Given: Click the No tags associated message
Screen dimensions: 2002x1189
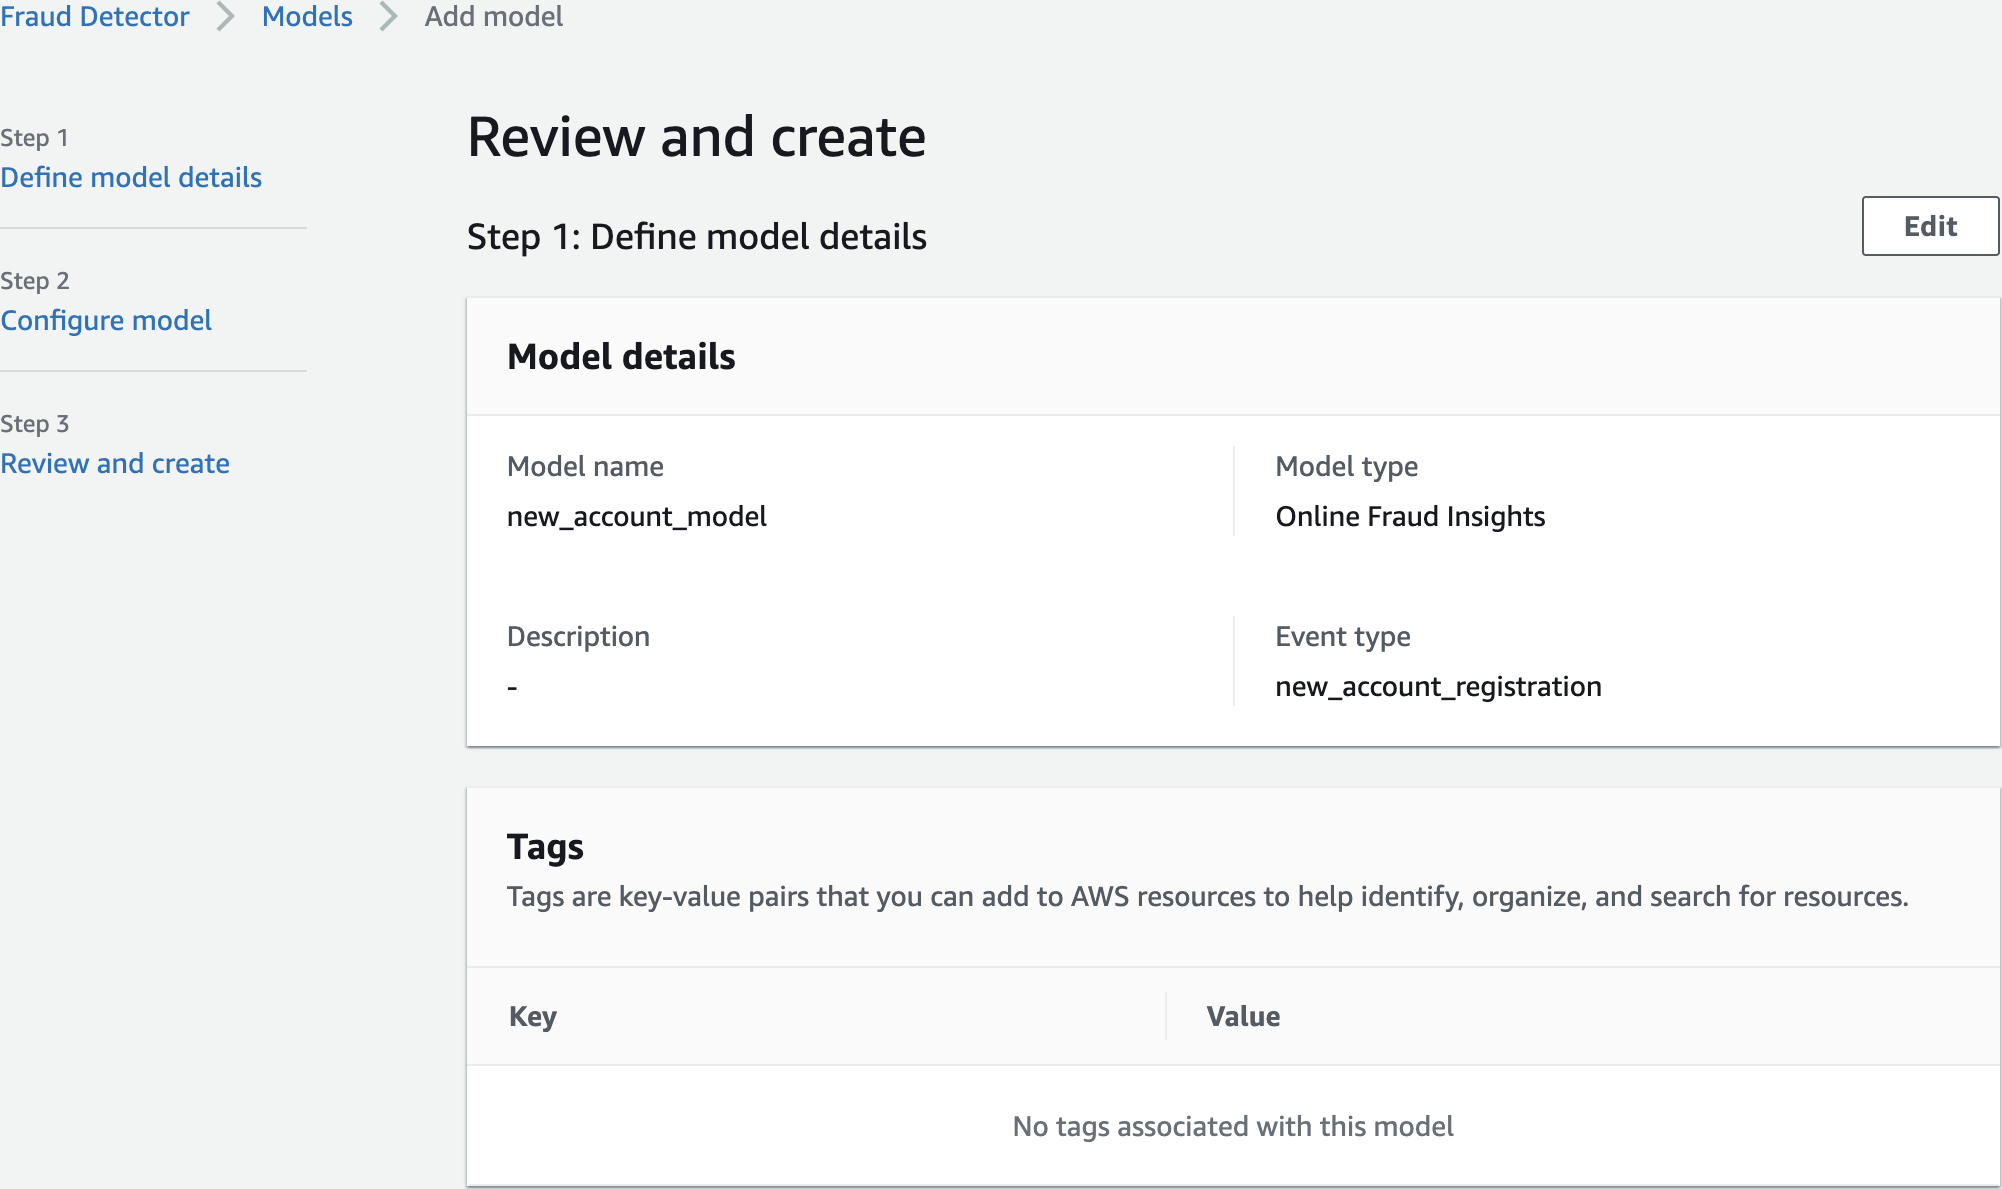Looking at the screenshot, I should [1233, 1127].
